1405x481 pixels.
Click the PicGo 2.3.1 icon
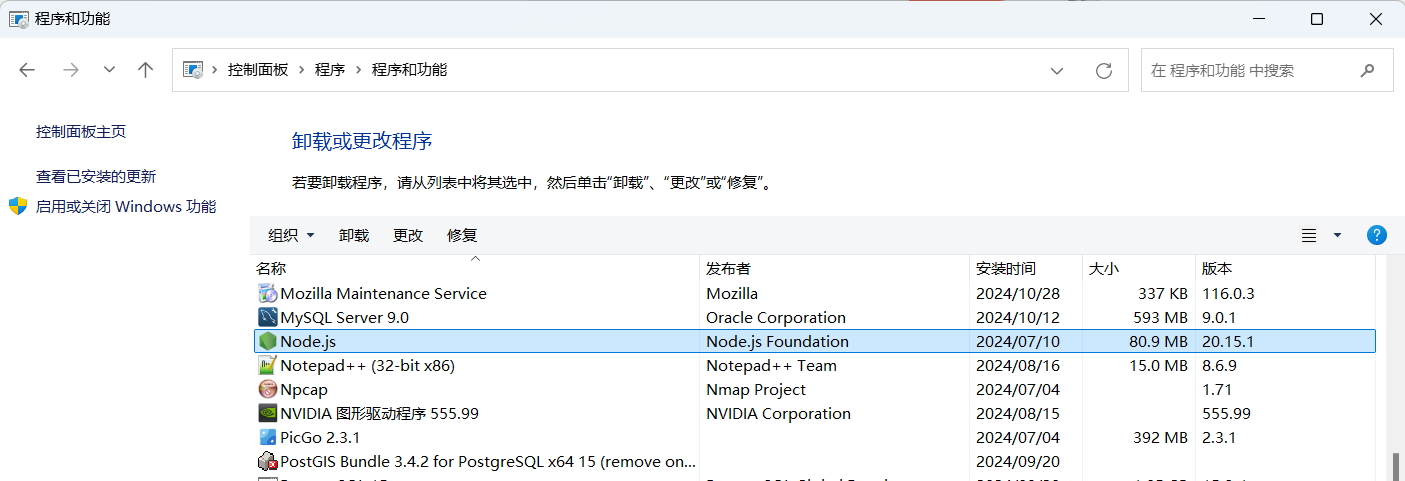(x=267, y=438)
